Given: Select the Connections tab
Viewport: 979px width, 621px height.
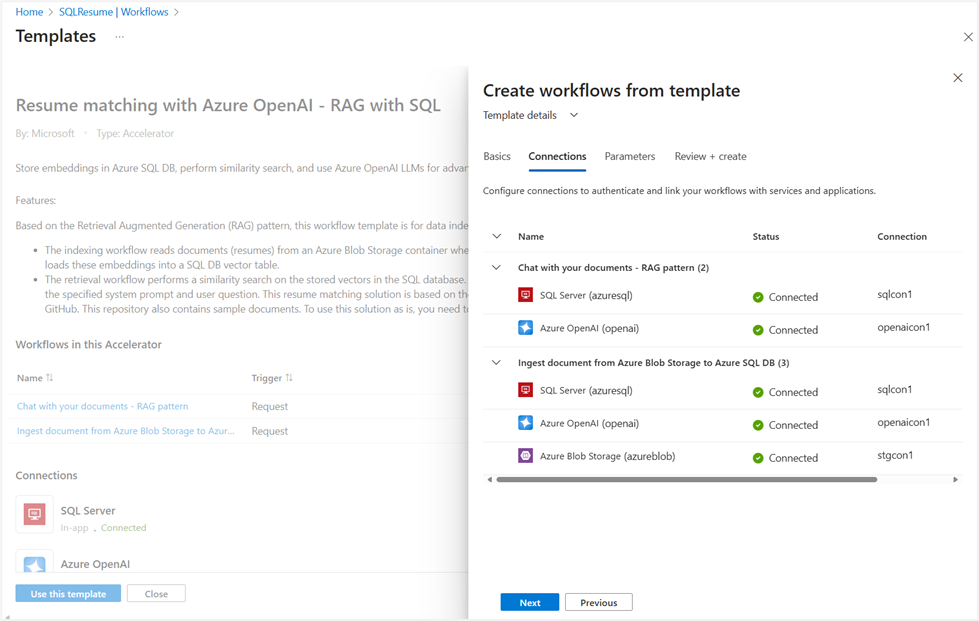Looking at the screenshot, I should 557,156.
